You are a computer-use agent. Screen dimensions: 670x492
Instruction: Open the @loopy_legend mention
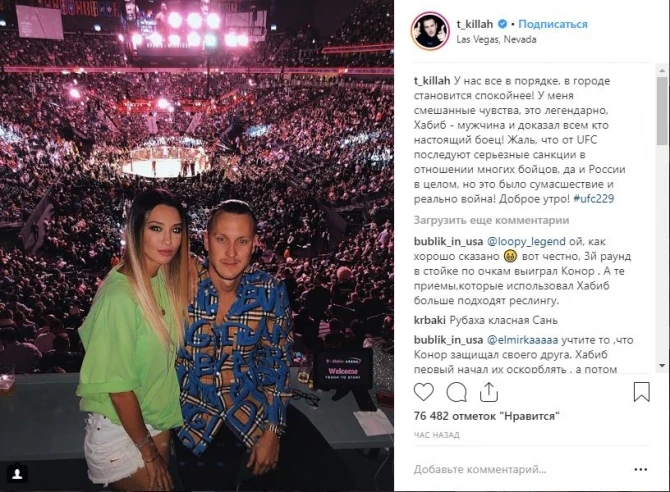coord(526,242)
